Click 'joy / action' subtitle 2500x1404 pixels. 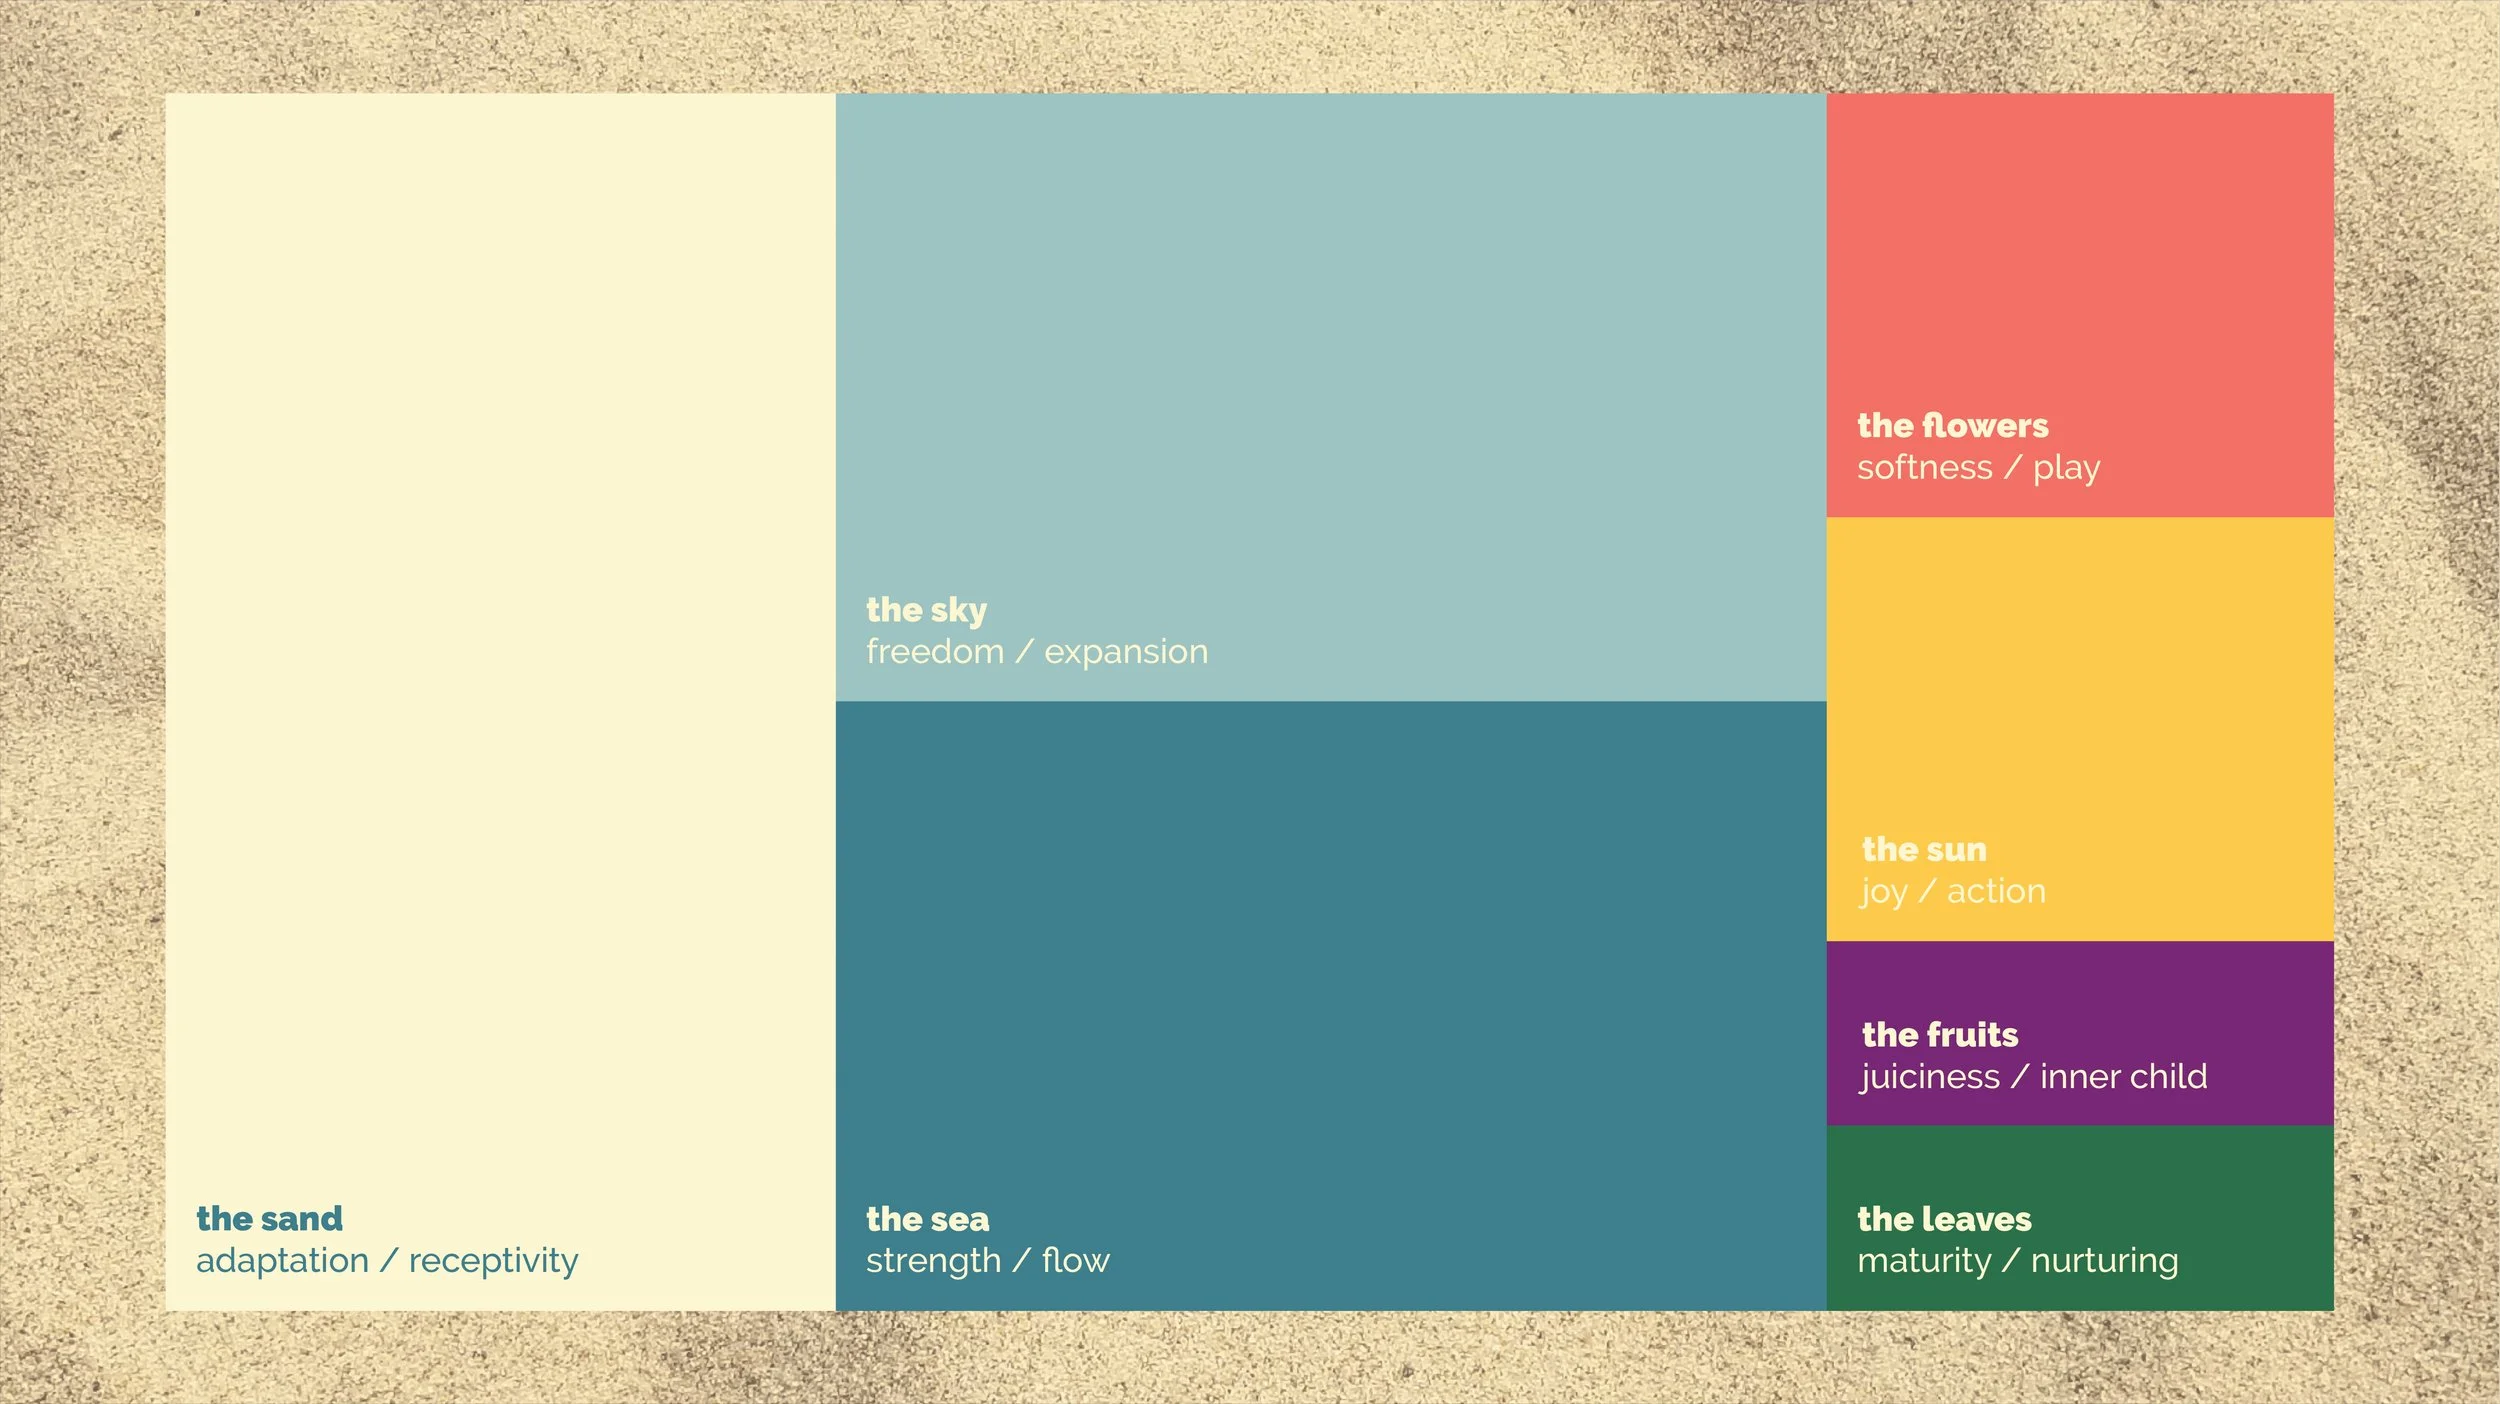pos(1952,891)
